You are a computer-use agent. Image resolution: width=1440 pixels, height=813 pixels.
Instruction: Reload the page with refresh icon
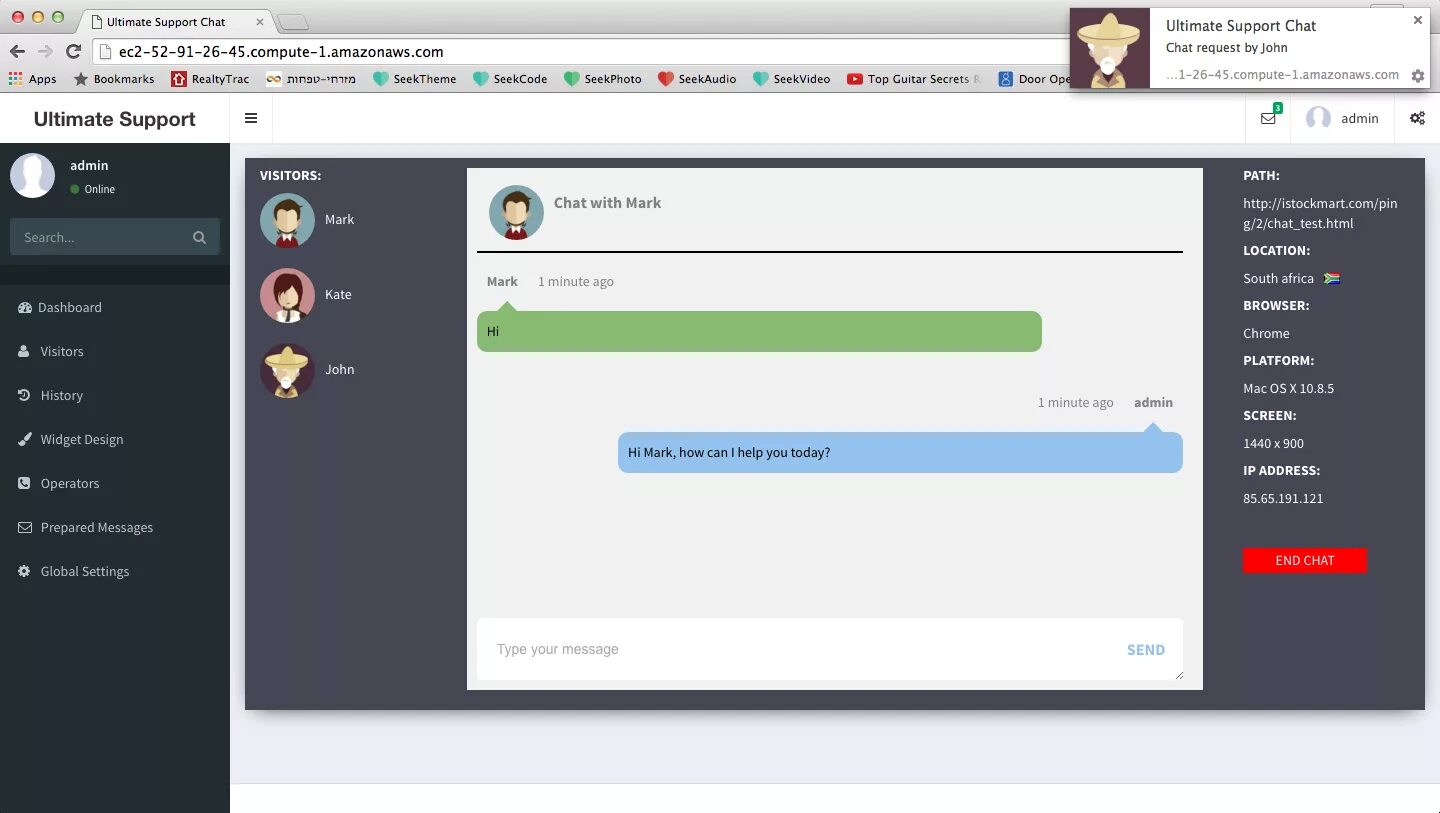(x=73, y=51)
